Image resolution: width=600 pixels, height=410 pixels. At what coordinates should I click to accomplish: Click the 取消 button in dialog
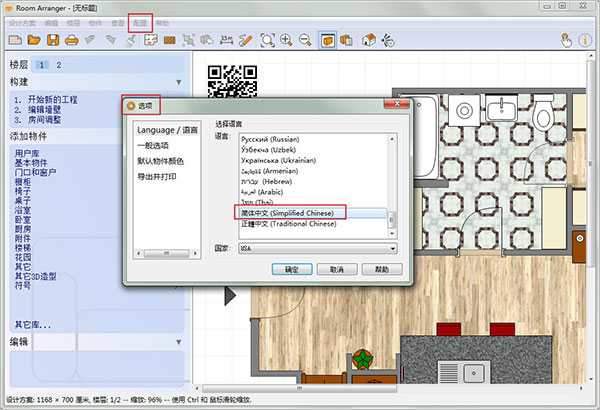point(336,270)
